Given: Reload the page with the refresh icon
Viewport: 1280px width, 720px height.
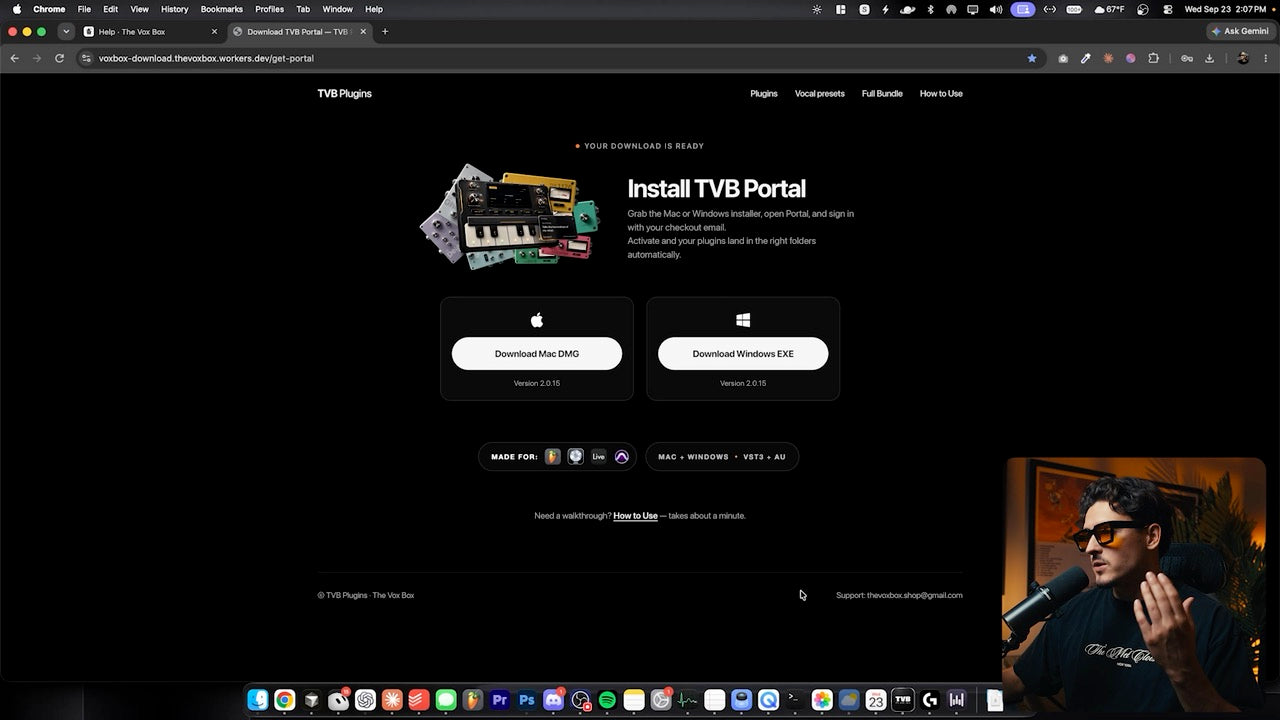Looking at the screenshot, I should (59, 58).
